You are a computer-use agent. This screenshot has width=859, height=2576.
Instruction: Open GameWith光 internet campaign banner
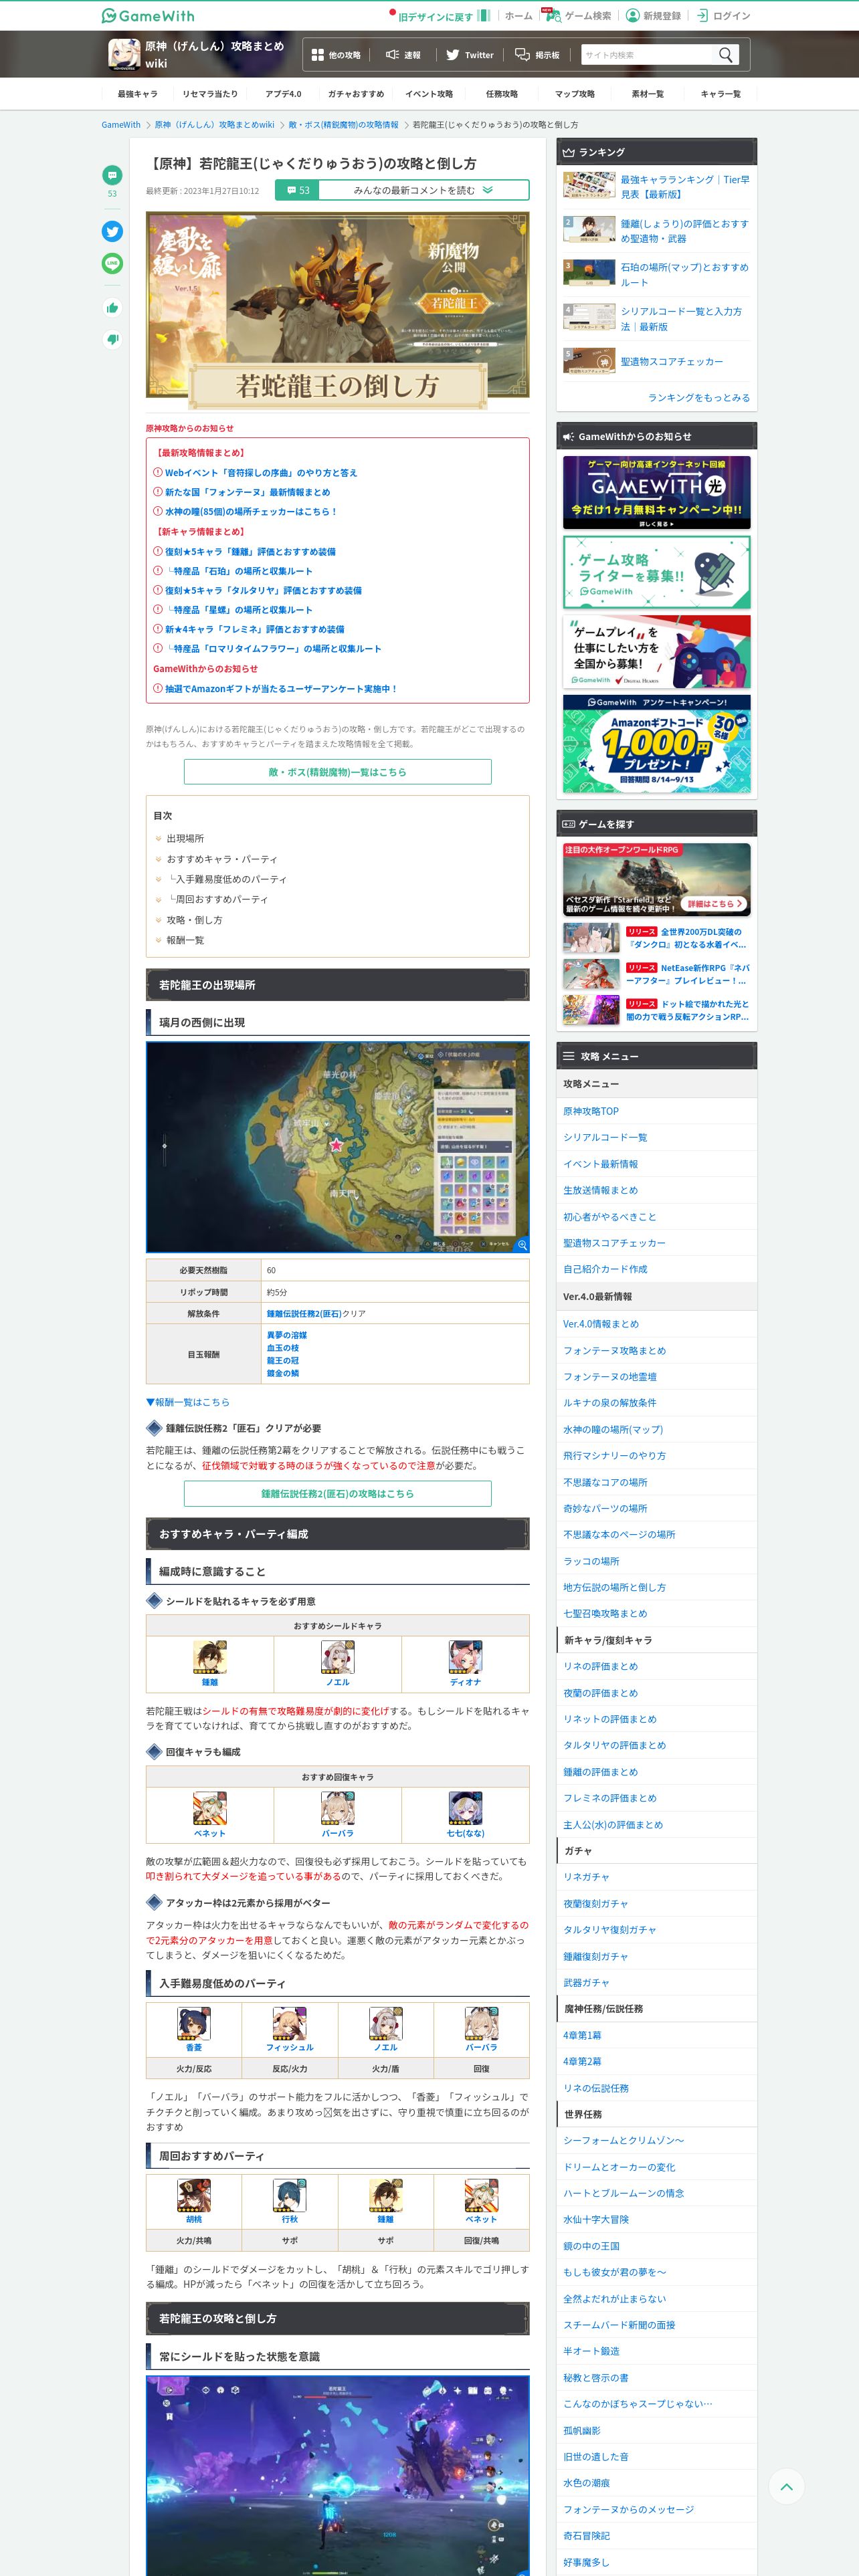pos(657,492)
